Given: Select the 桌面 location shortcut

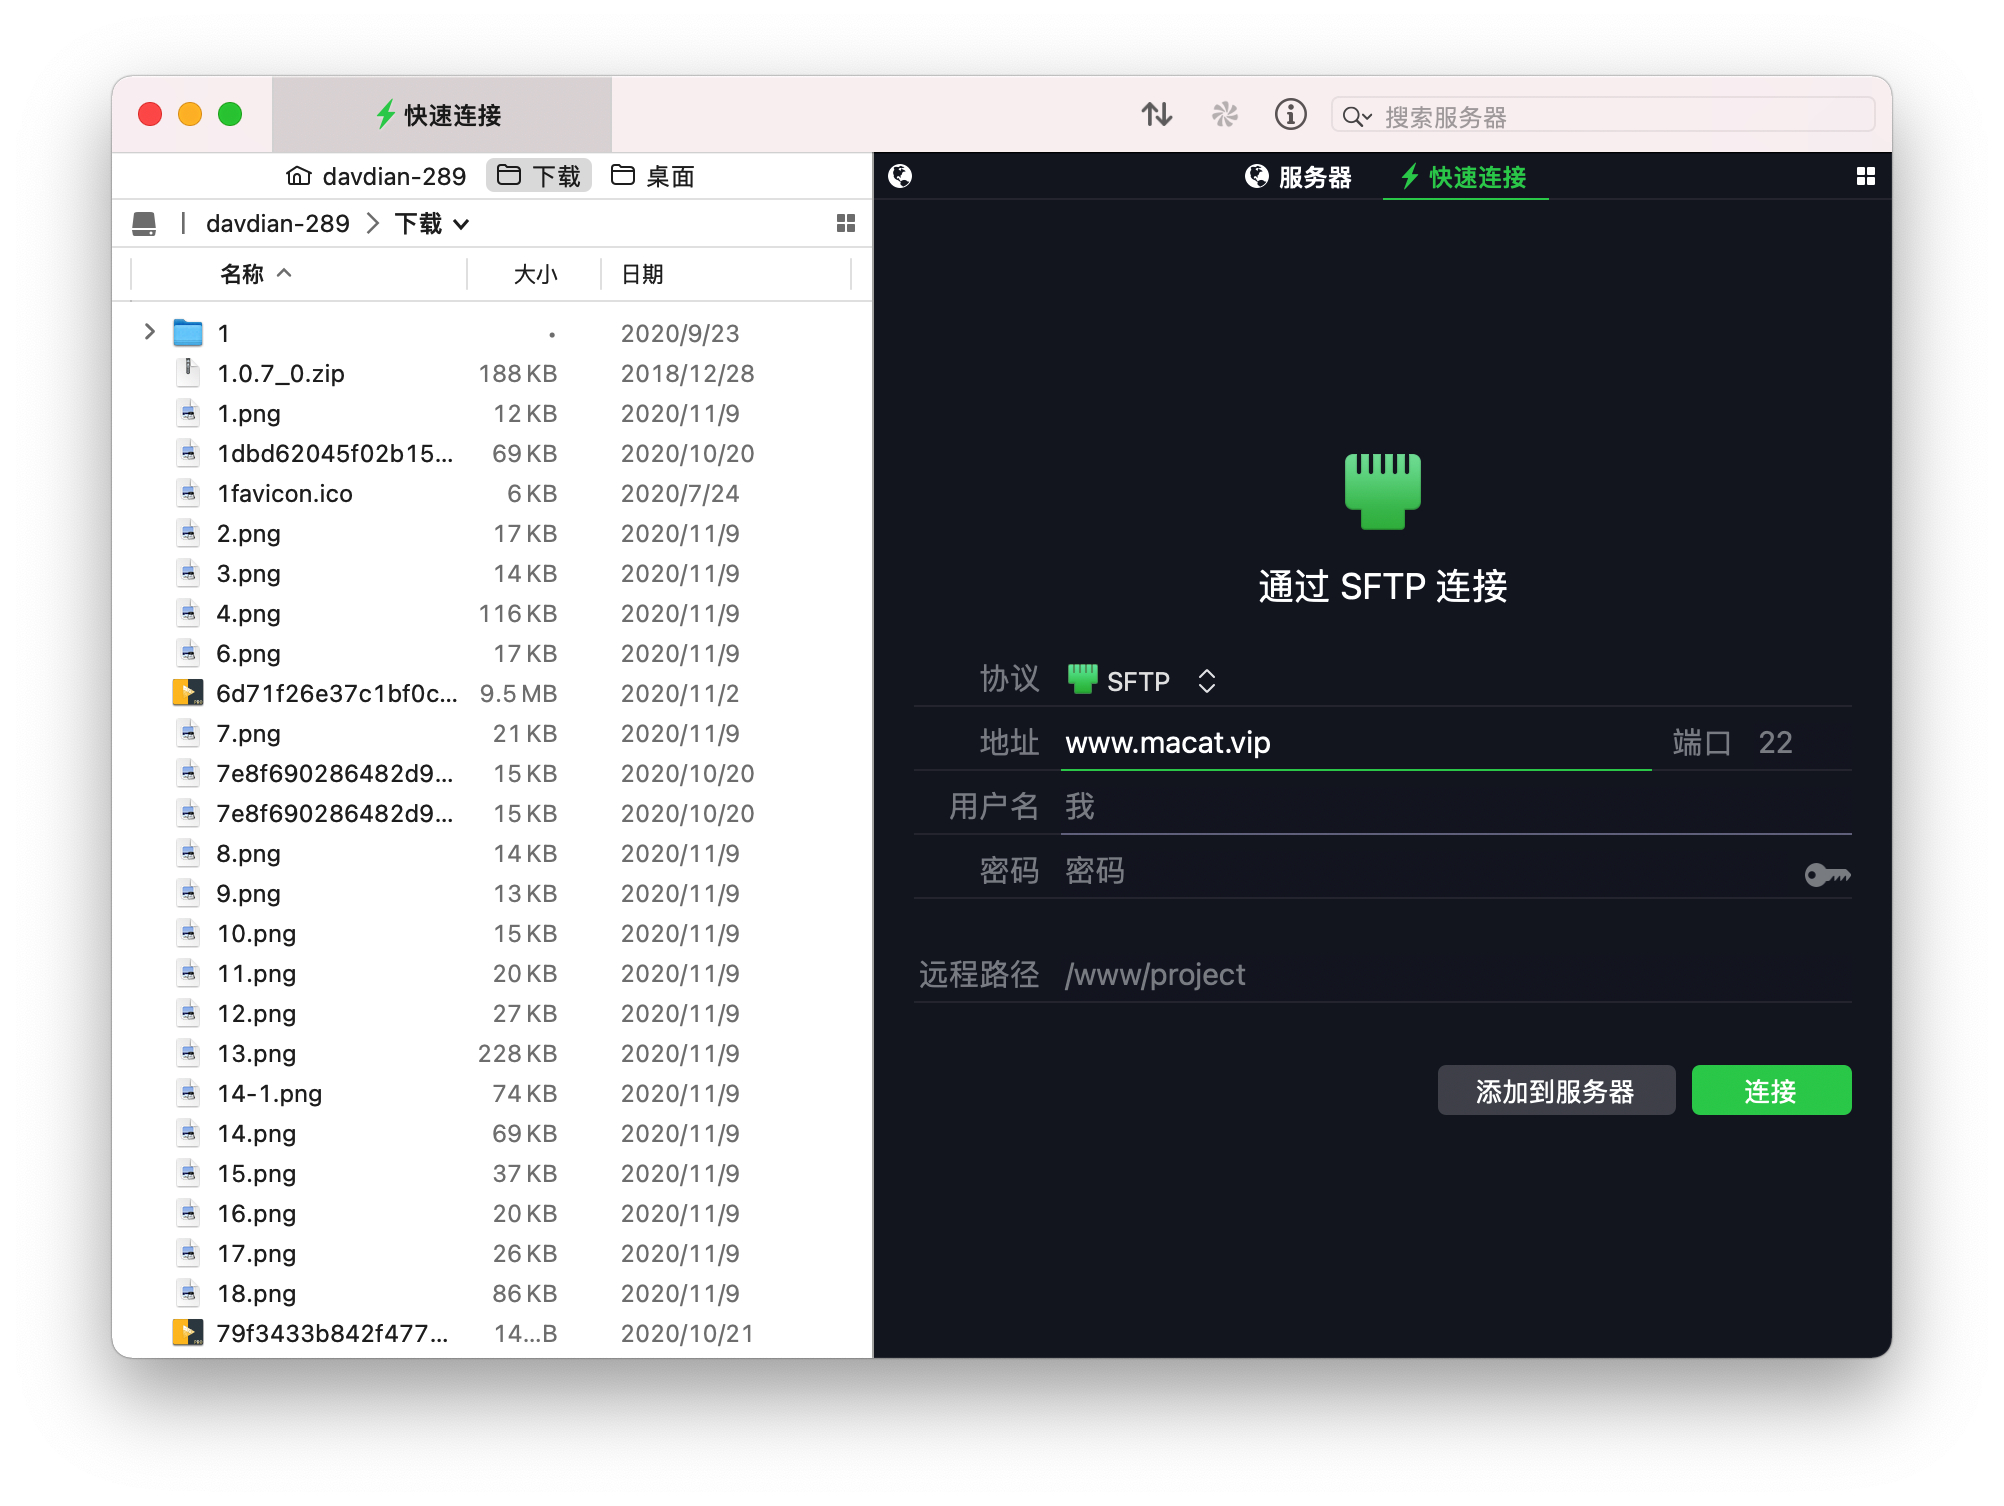Looking at the screenshot, I should pyautogui.click(x=653, y=177).
